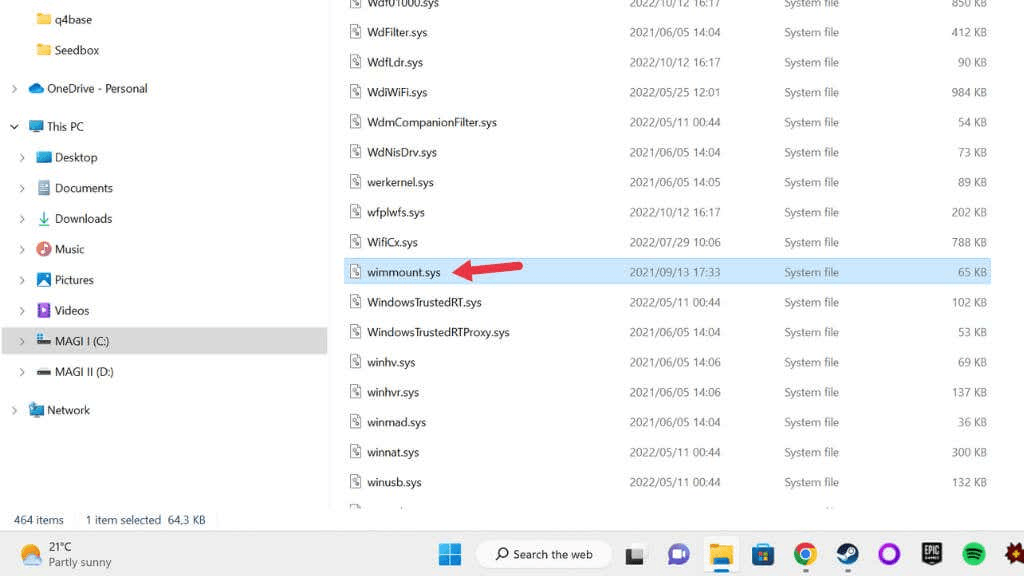Click the Documents icon in sidebar
The height and width of the screenshot is (576, 1024).
point(44,188)
